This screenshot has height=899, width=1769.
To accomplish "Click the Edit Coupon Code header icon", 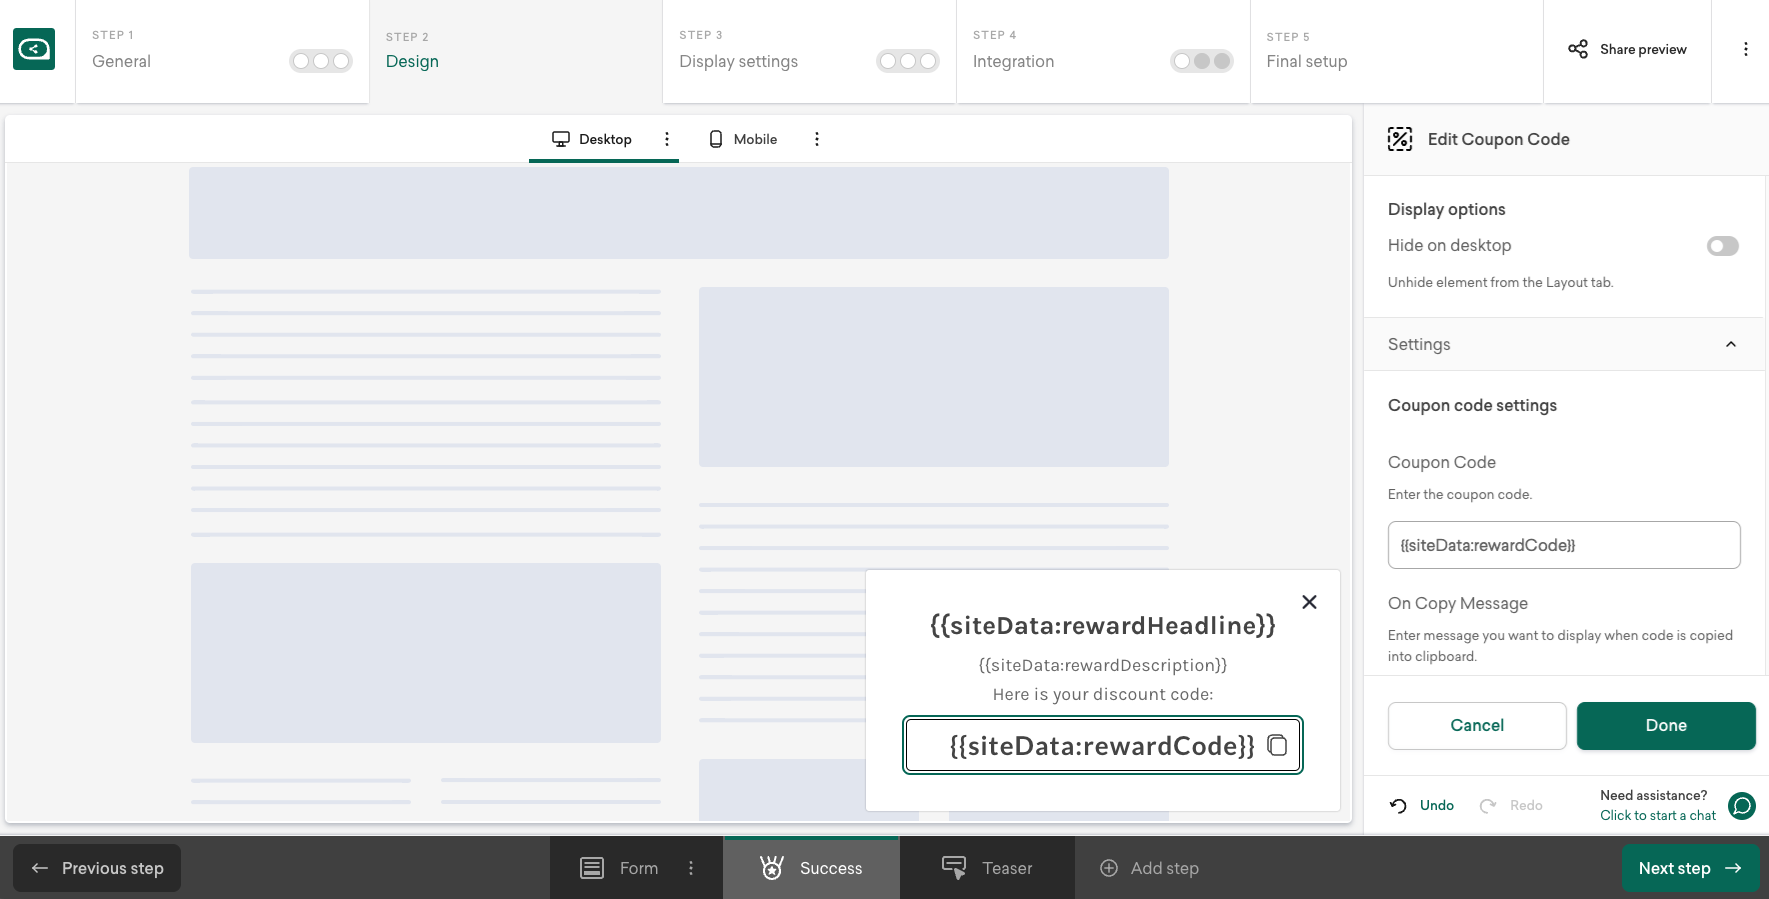I will pos(1400,139).
